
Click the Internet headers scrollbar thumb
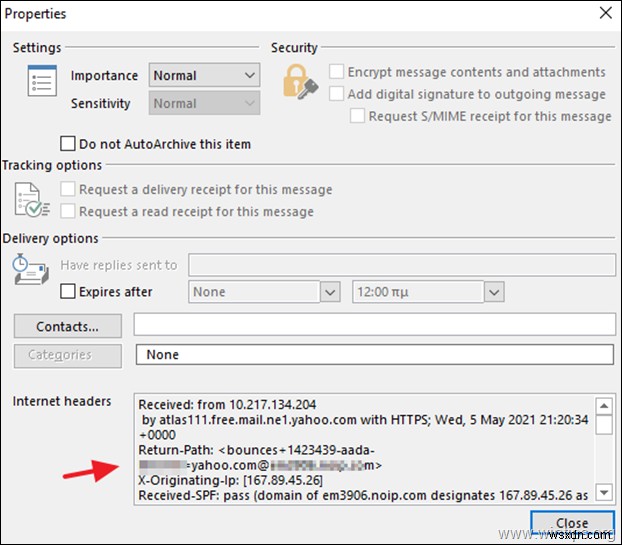tap(604, 425)
